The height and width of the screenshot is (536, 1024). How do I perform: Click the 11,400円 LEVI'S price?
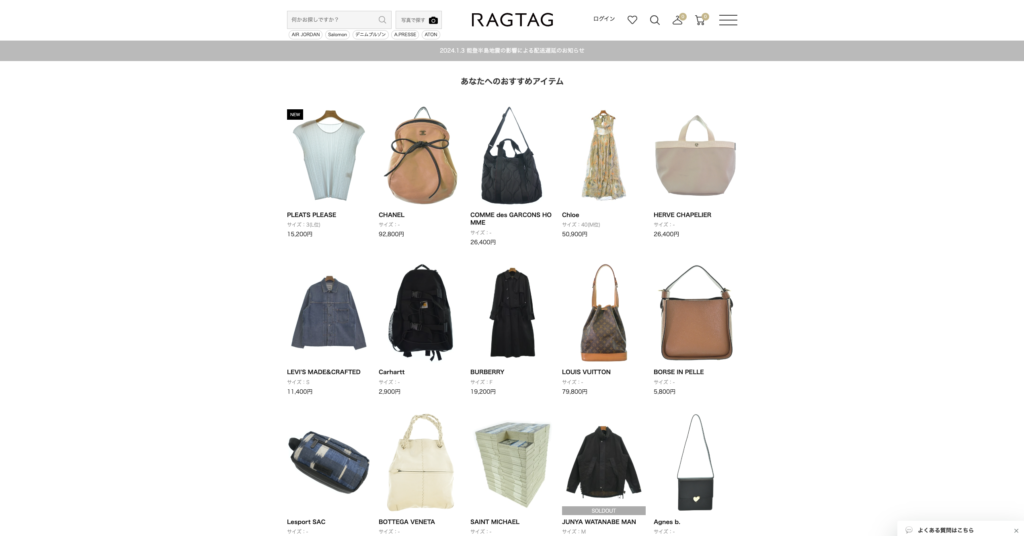(x=299, y=392)
